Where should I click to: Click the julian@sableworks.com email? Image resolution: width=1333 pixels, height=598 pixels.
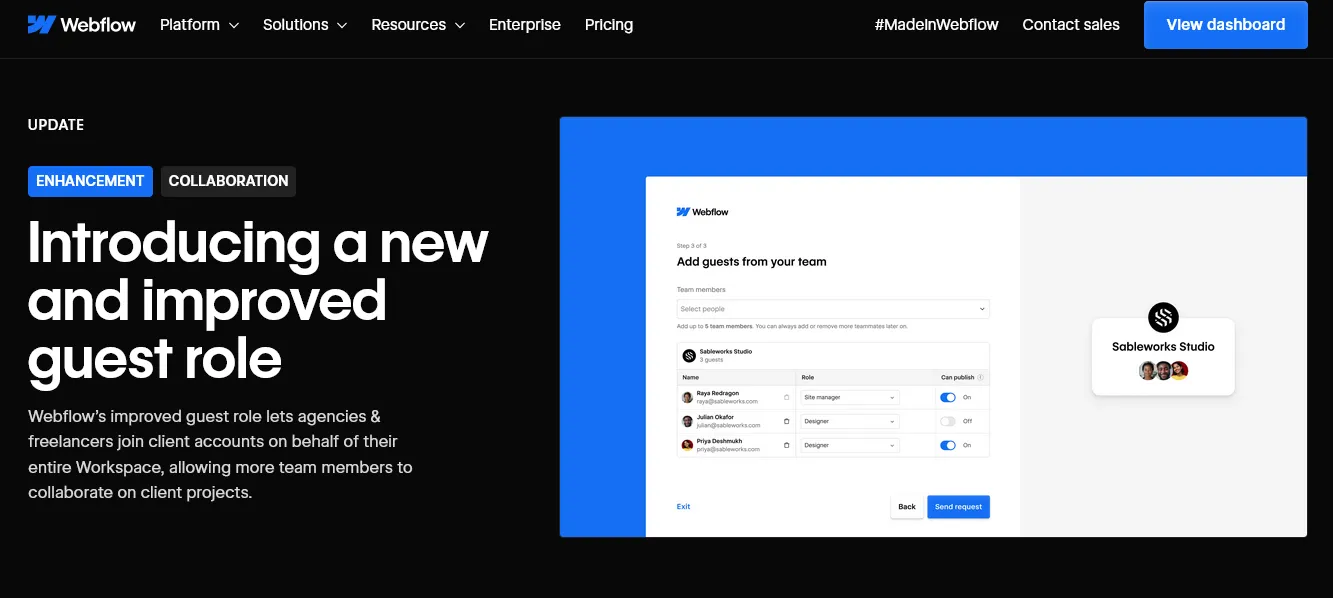click(729, 425)
